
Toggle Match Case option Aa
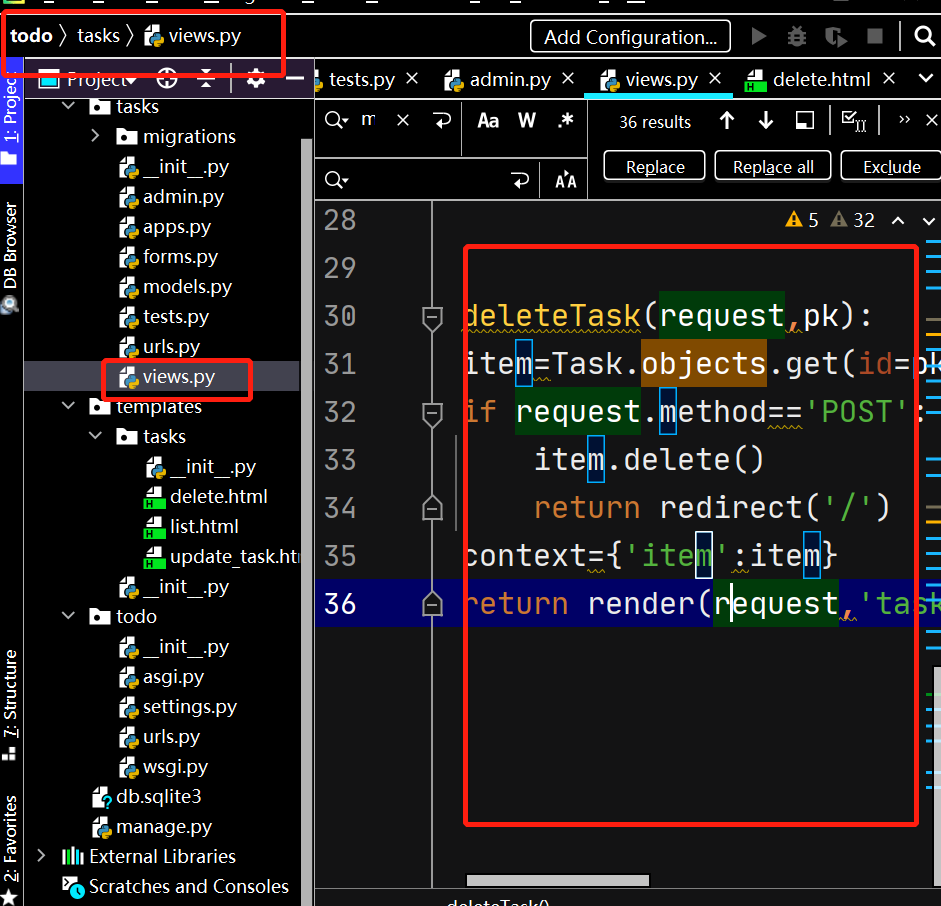(488, 121)
